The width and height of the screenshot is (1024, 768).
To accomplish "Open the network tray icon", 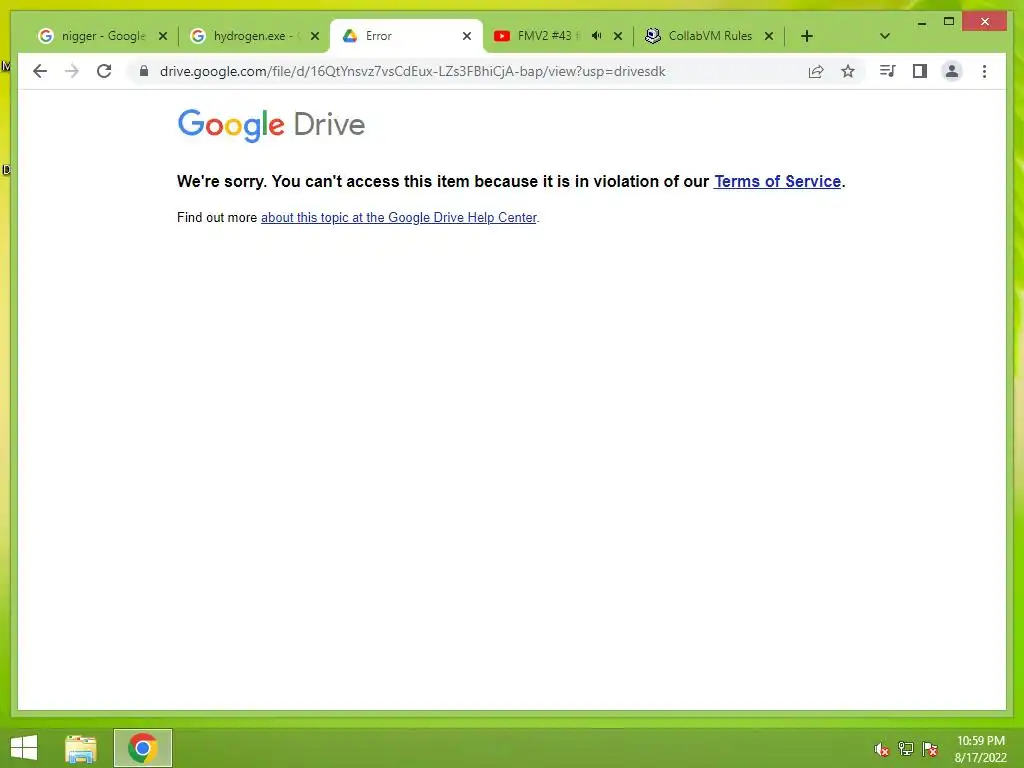I will click(x=906, y=748).
